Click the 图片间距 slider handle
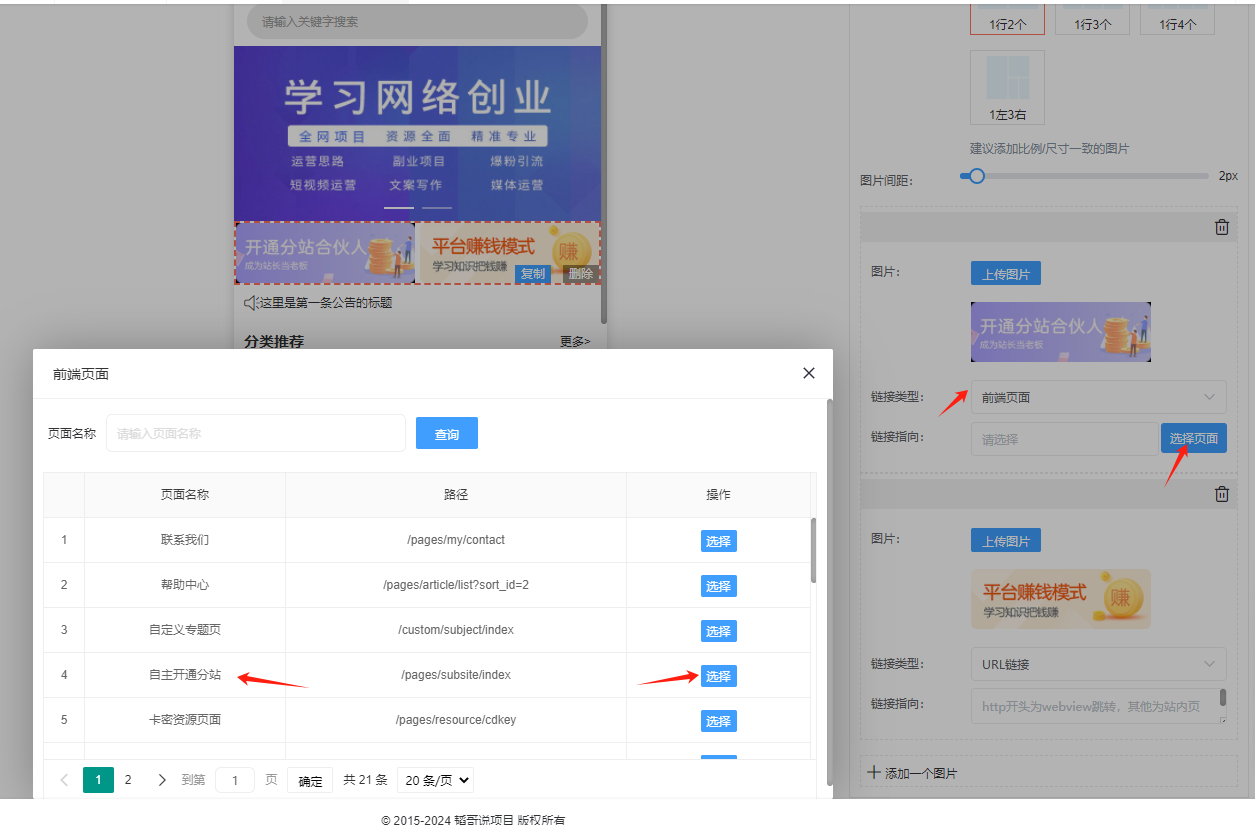 977,176
